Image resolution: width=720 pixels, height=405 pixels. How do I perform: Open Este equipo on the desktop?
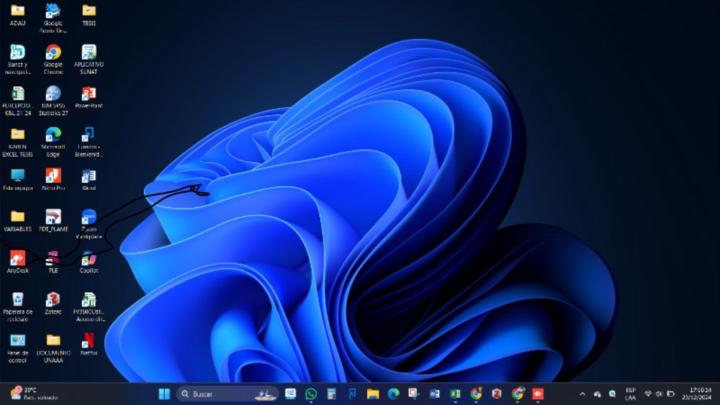[17, 180]
